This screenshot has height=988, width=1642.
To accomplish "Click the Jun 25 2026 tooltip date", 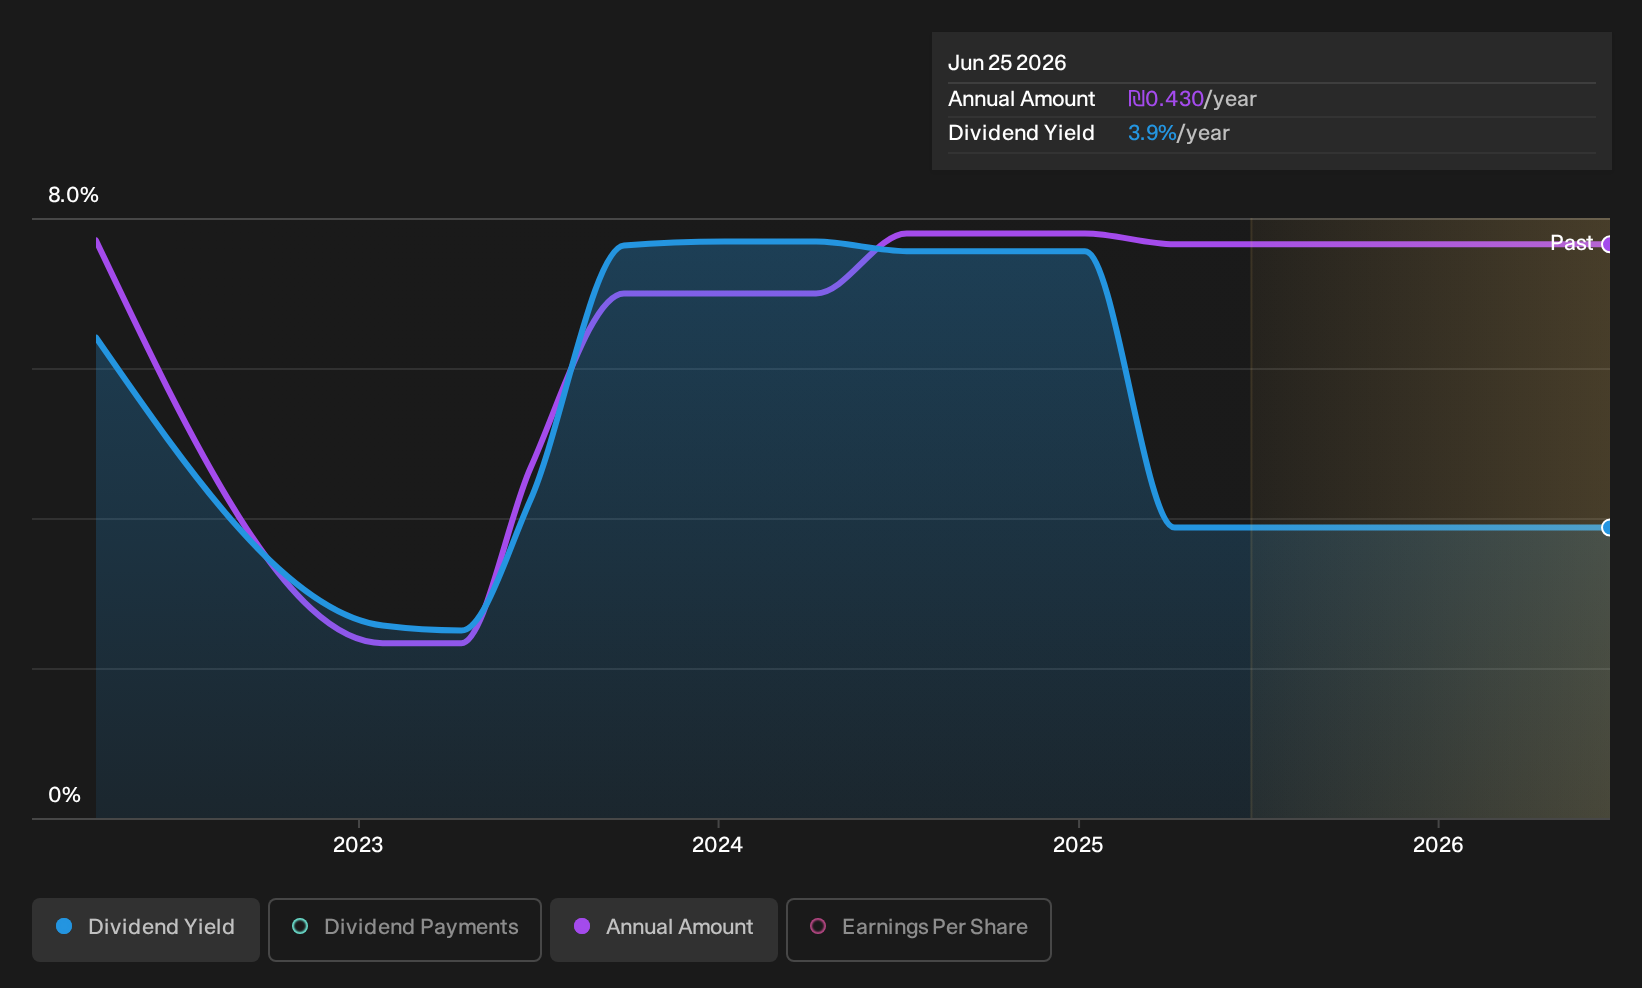I will (1007, 63).
